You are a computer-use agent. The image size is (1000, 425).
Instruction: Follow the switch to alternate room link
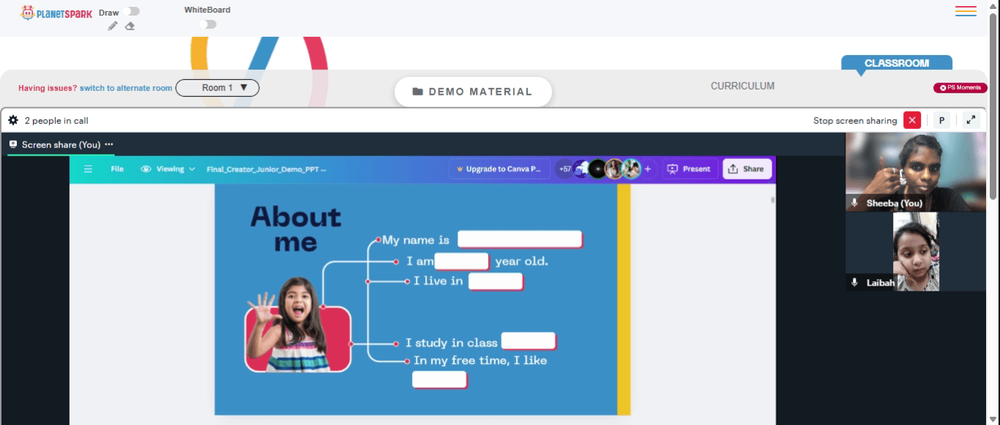click(x=126, y=88)
